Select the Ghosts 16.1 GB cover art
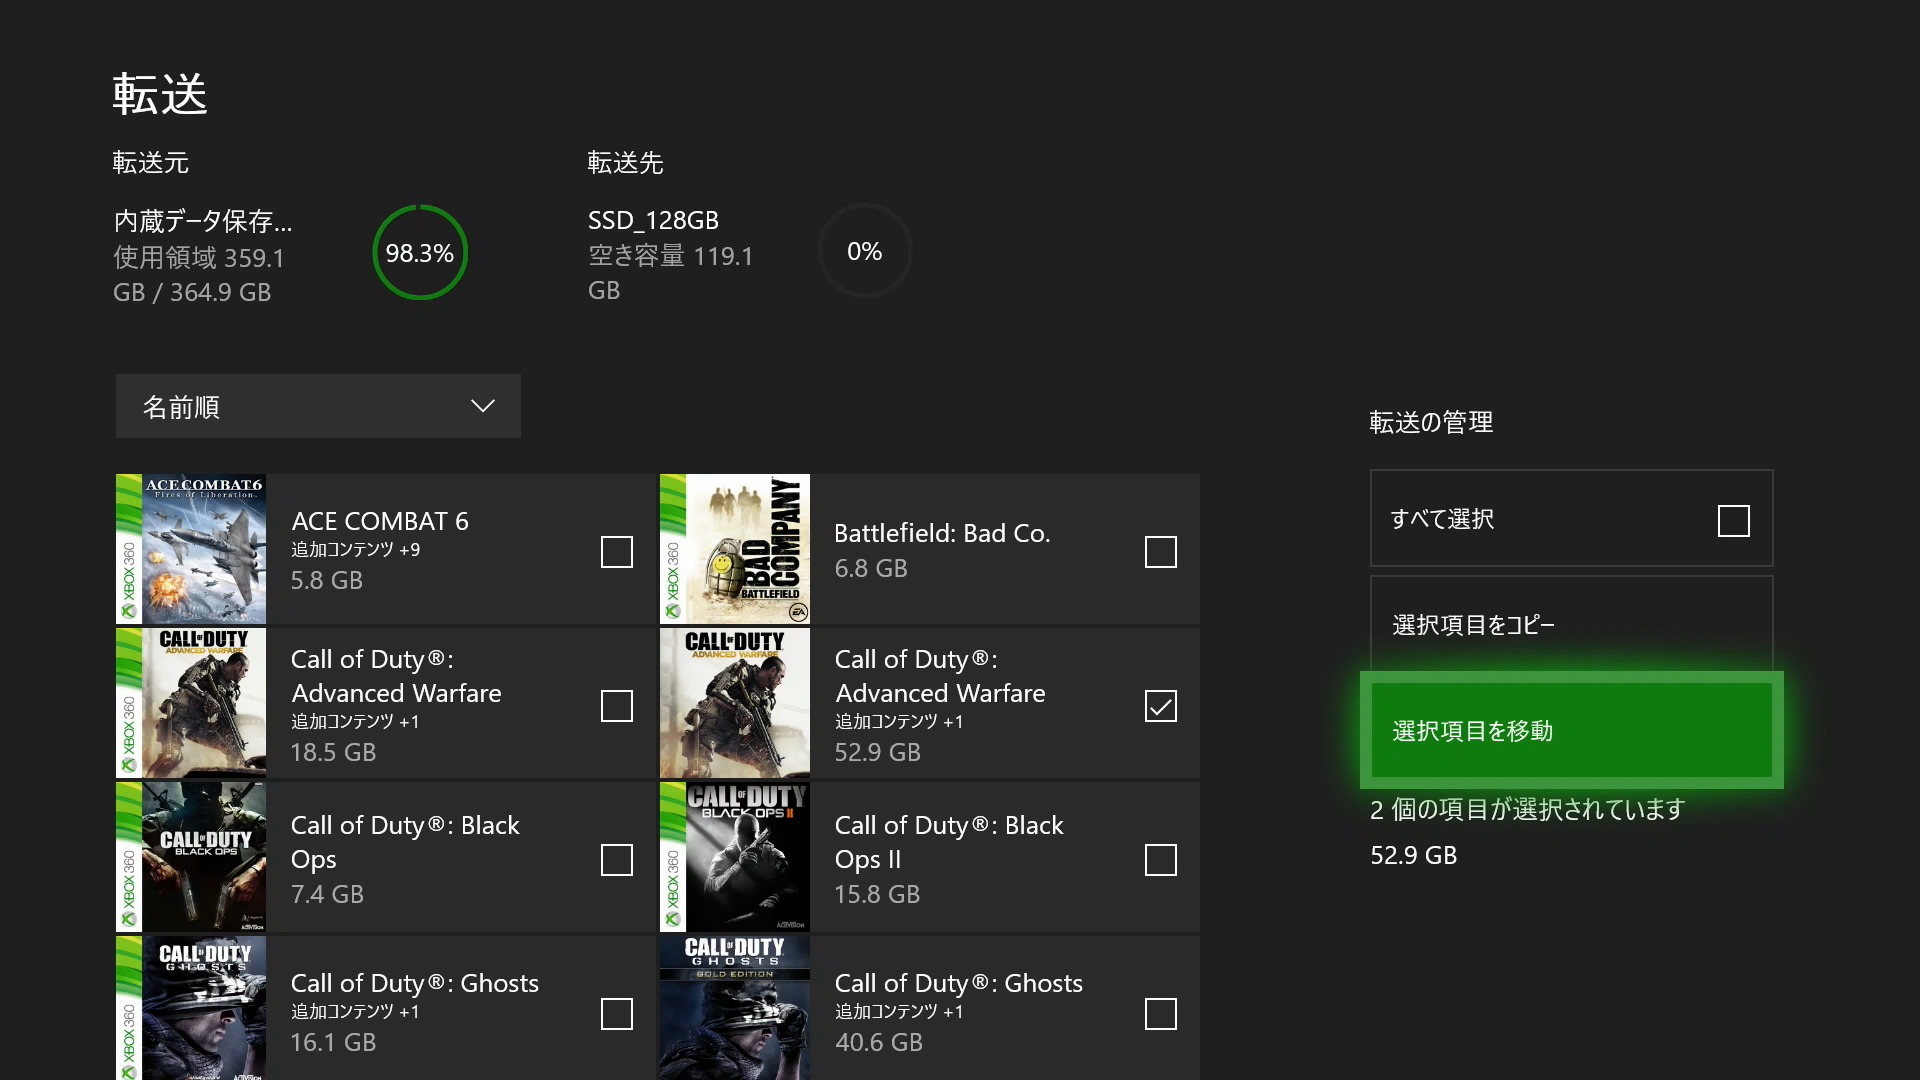The width and height of the screenshot is (1920, 1080). point(191,1008)
